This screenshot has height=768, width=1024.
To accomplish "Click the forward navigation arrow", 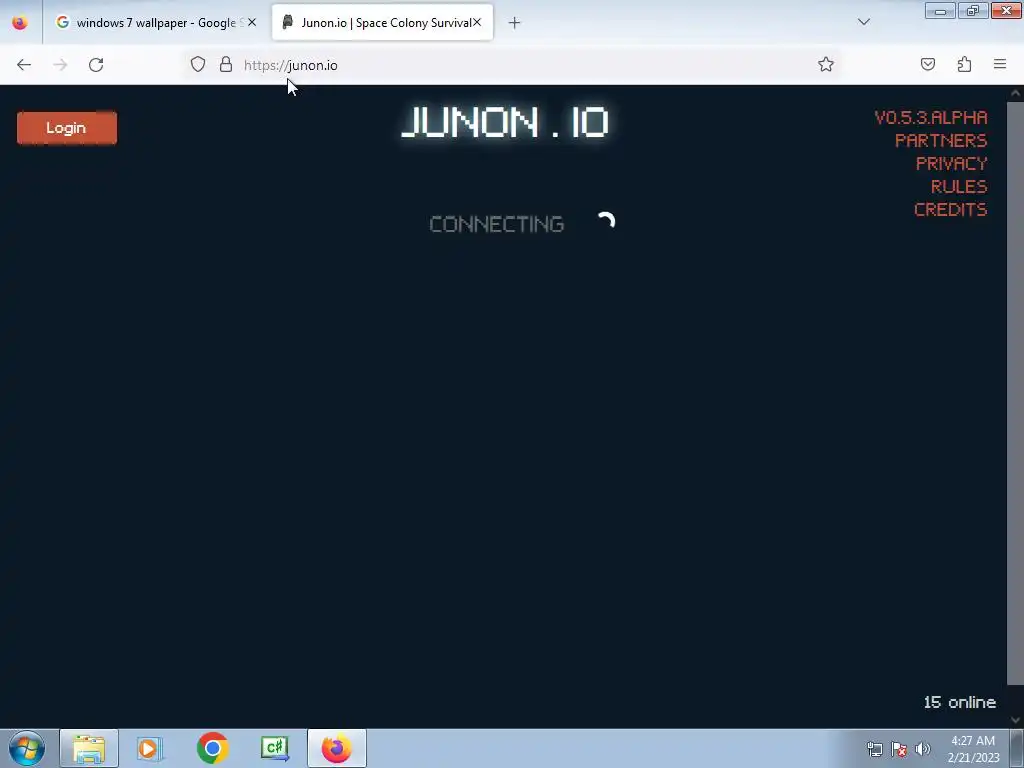I will coord(60,65).
